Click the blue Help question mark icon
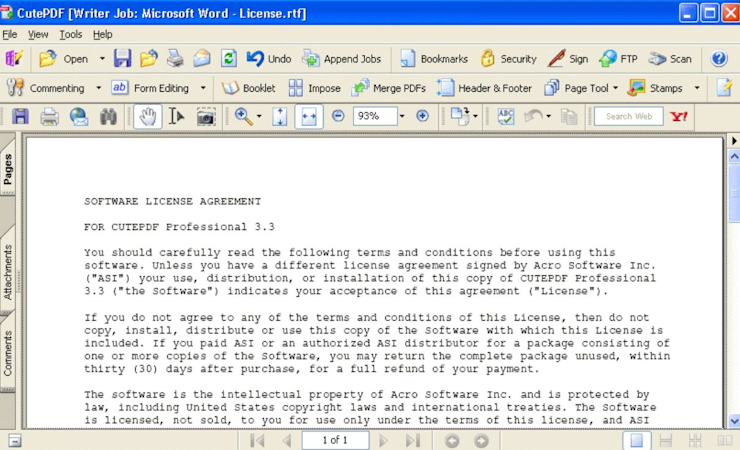Image resolution: width=740 pixels, height=450 pixels. [x=719, y=59]
